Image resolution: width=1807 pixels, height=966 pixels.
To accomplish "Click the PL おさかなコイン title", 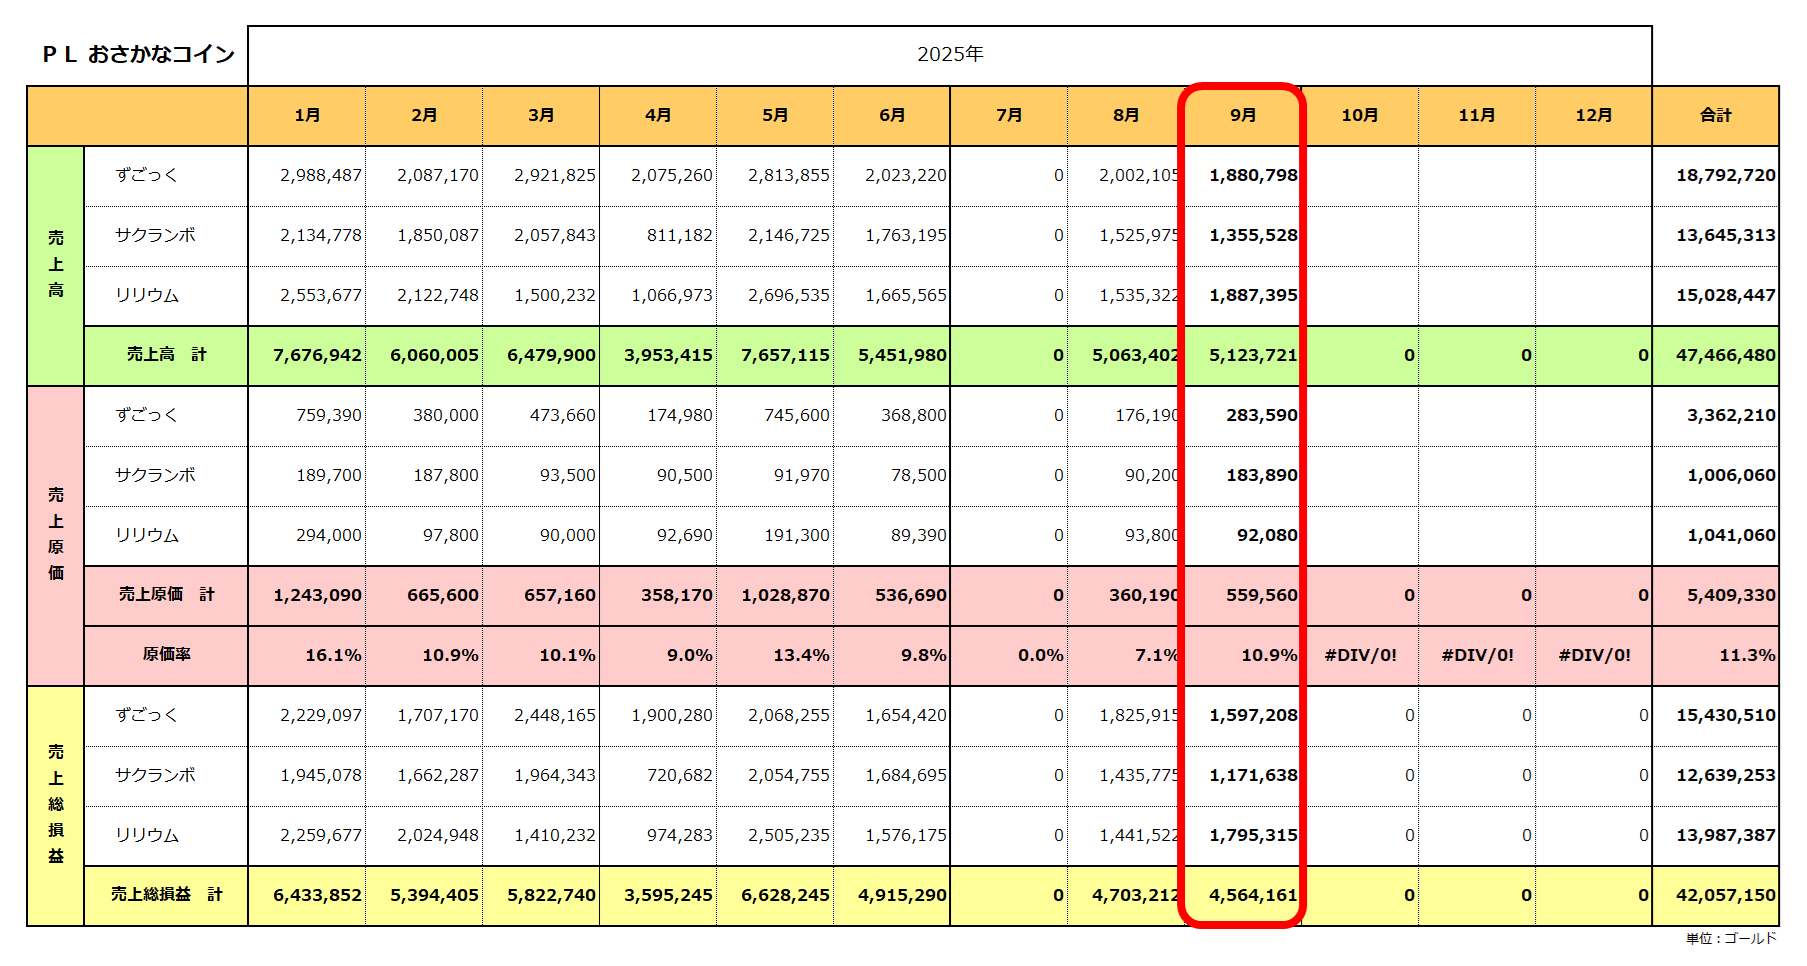I will 138,55.
